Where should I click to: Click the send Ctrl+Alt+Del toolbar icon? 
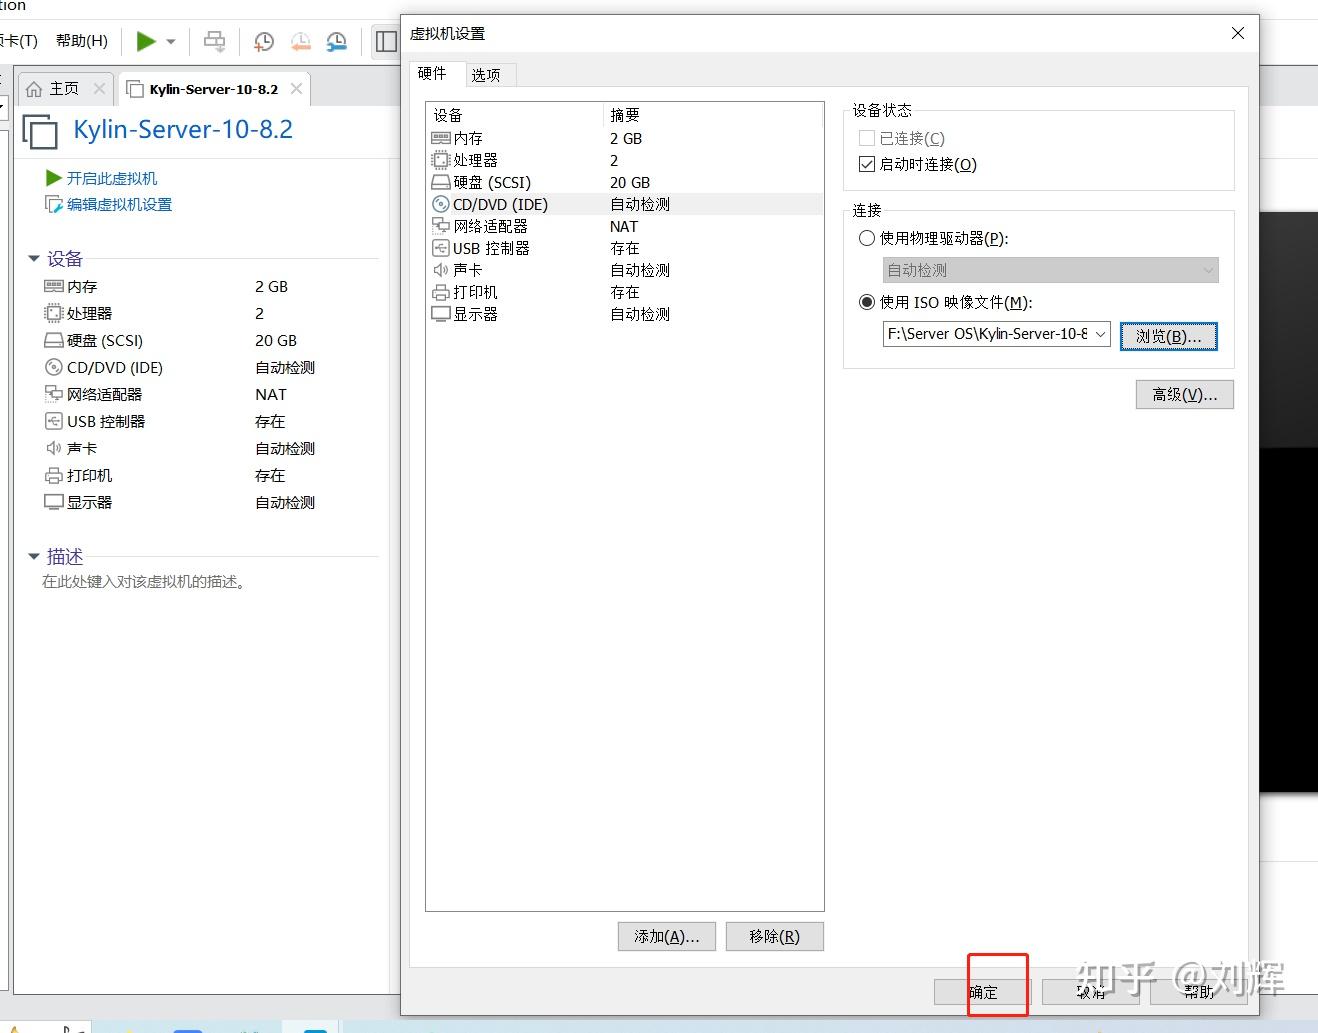(x=214, y=41)
